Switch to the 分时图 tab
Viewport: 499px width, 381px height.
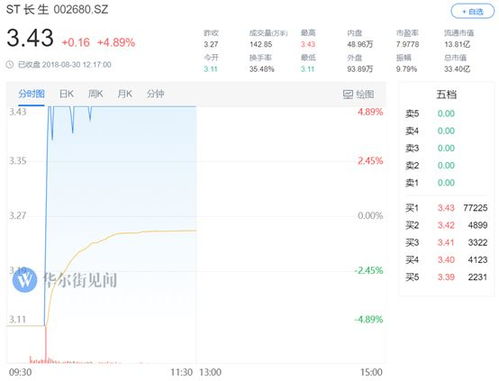tap(31, 94)
